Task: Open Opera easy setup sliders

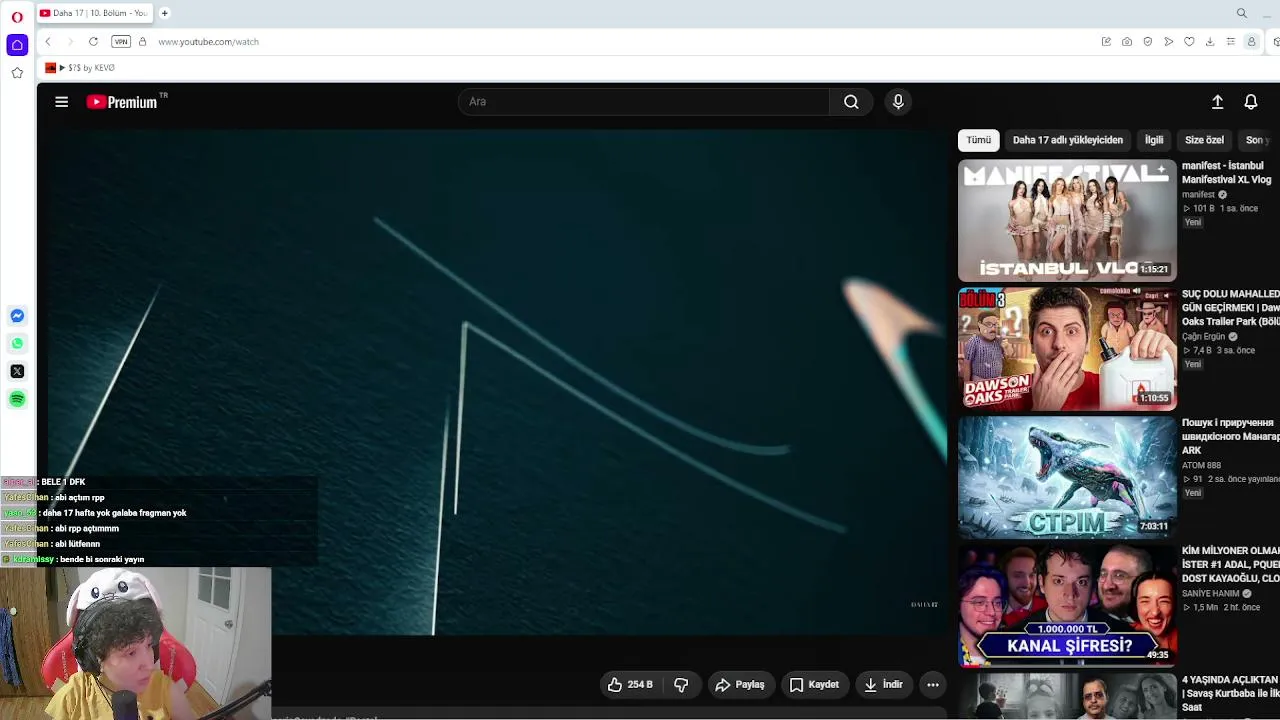Action: pos(1231,42)
